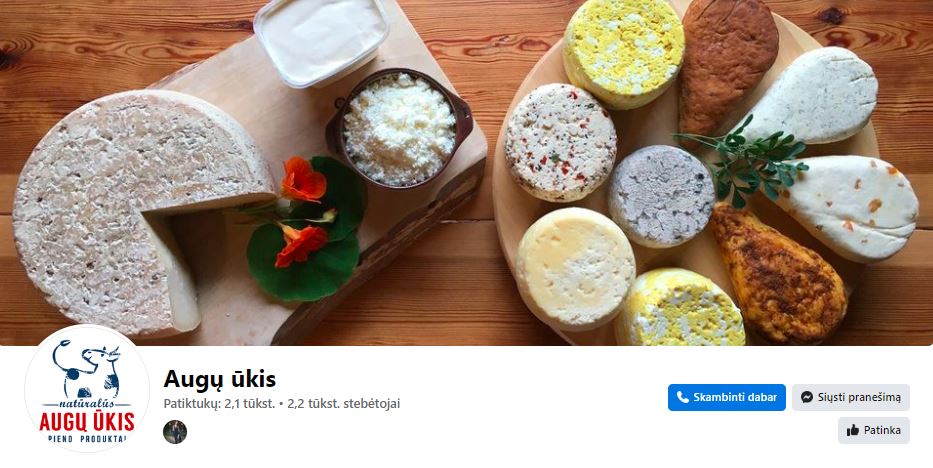This screenshot has height=468, width=933.
Task: Open the cover photo at wooden table background
Action: [466, 172]
